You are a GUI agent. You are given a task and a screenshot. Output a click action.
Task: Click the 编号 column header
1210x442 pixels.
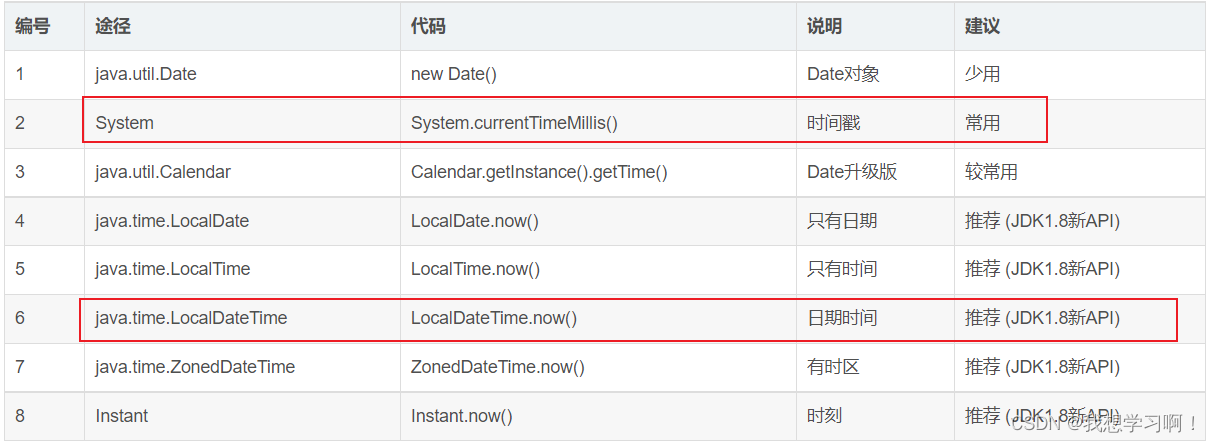[x=33, y=26]
